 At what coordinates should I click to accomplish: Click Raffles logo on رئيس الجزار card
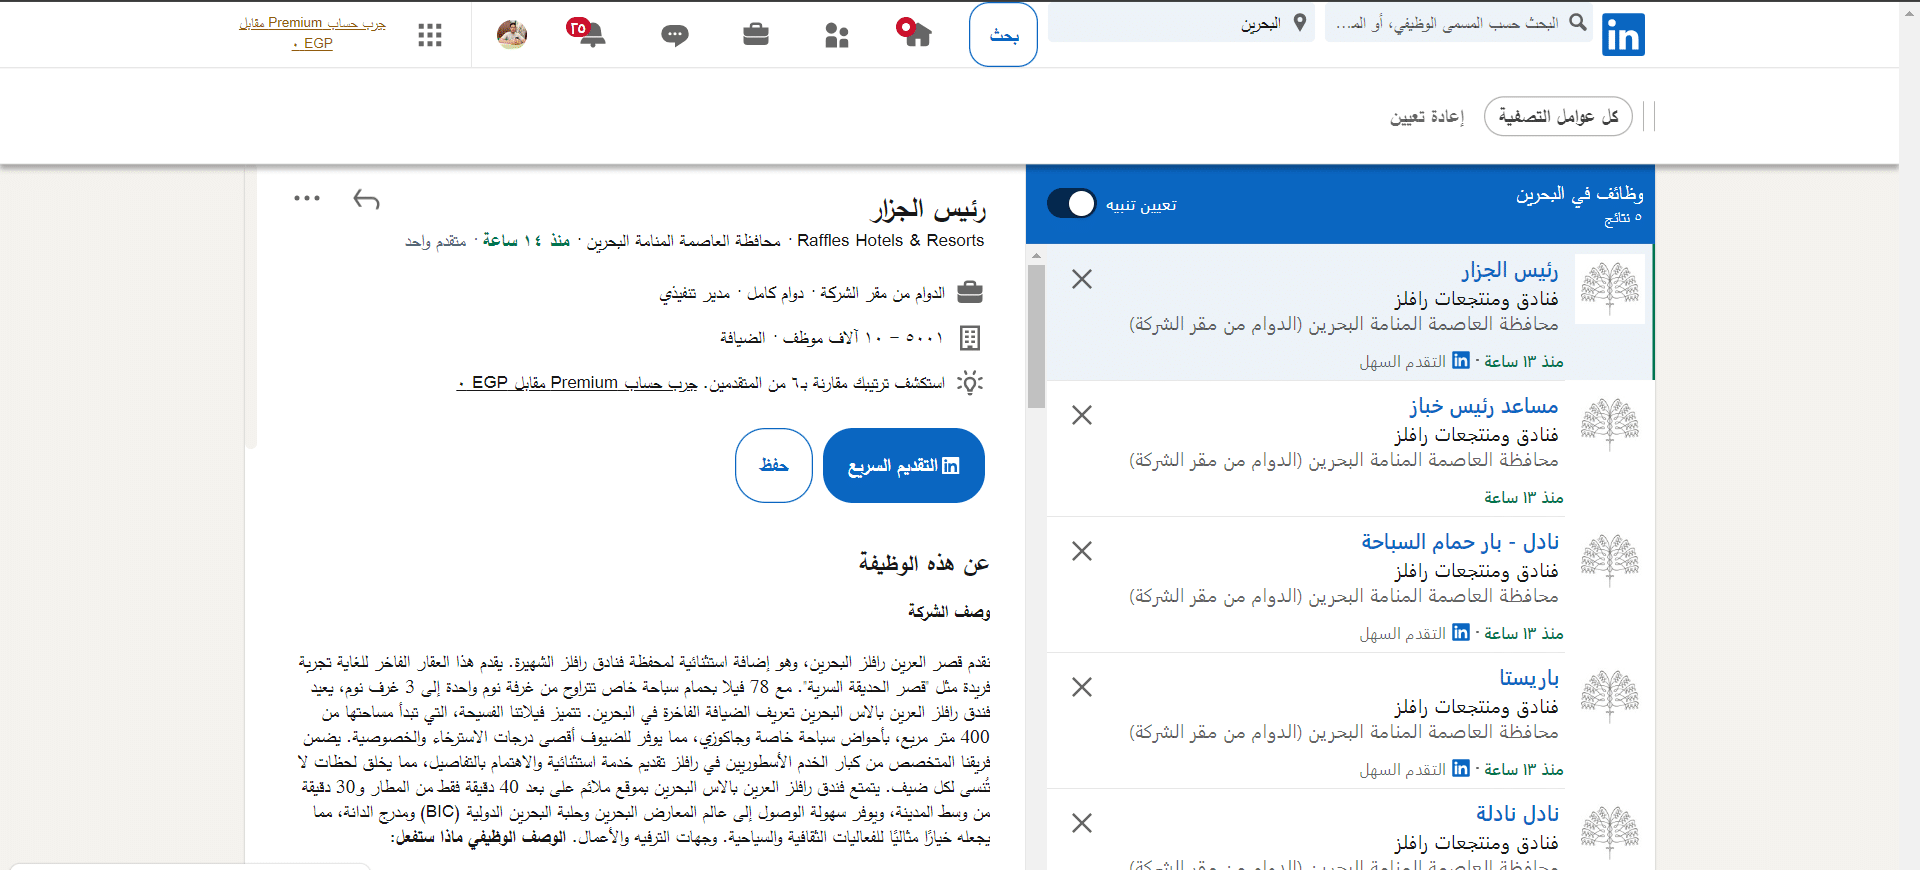(1610, 289)
